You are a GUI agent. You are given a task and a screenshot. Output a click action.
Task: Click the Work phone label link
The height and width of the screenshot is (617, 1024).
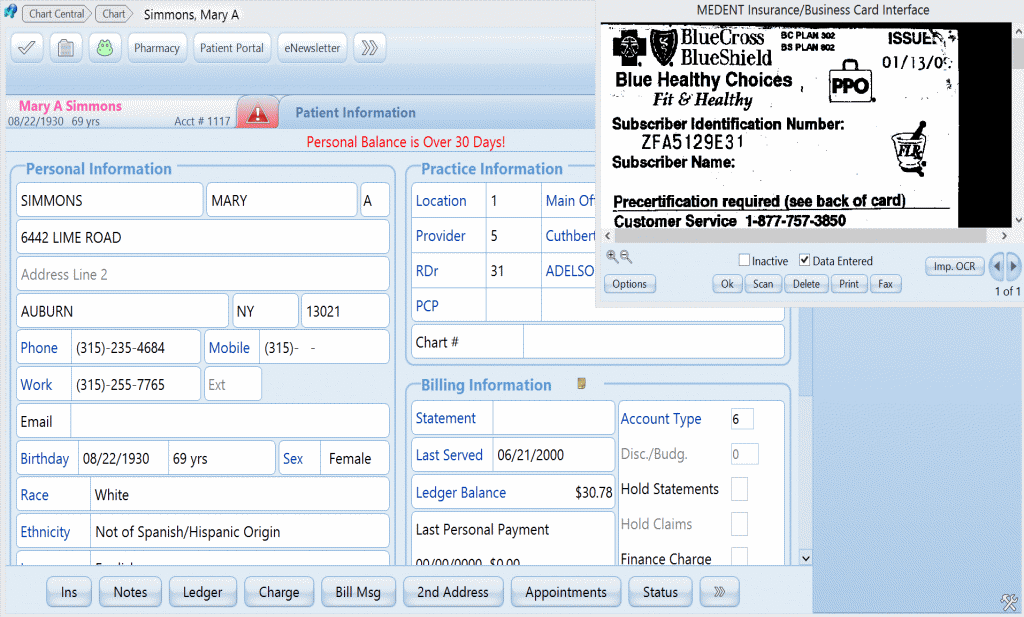[37, 385]
